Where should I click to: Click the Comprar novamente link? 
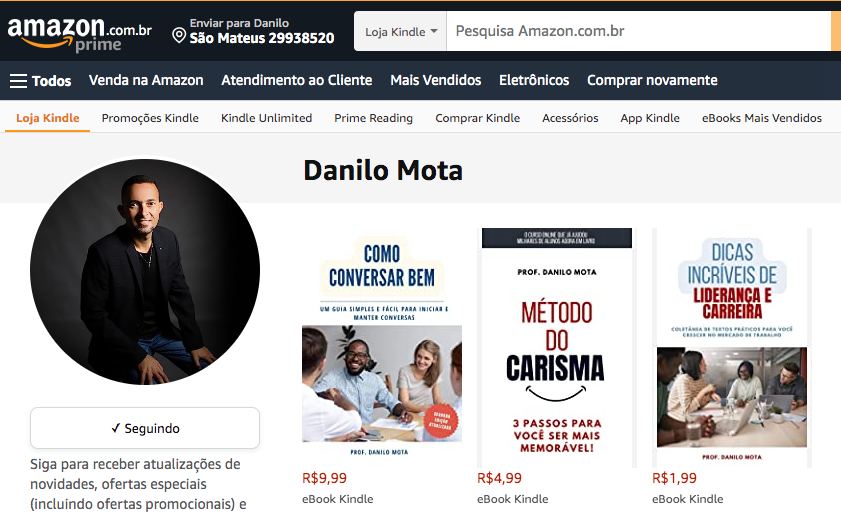click(x=652, y=80)
